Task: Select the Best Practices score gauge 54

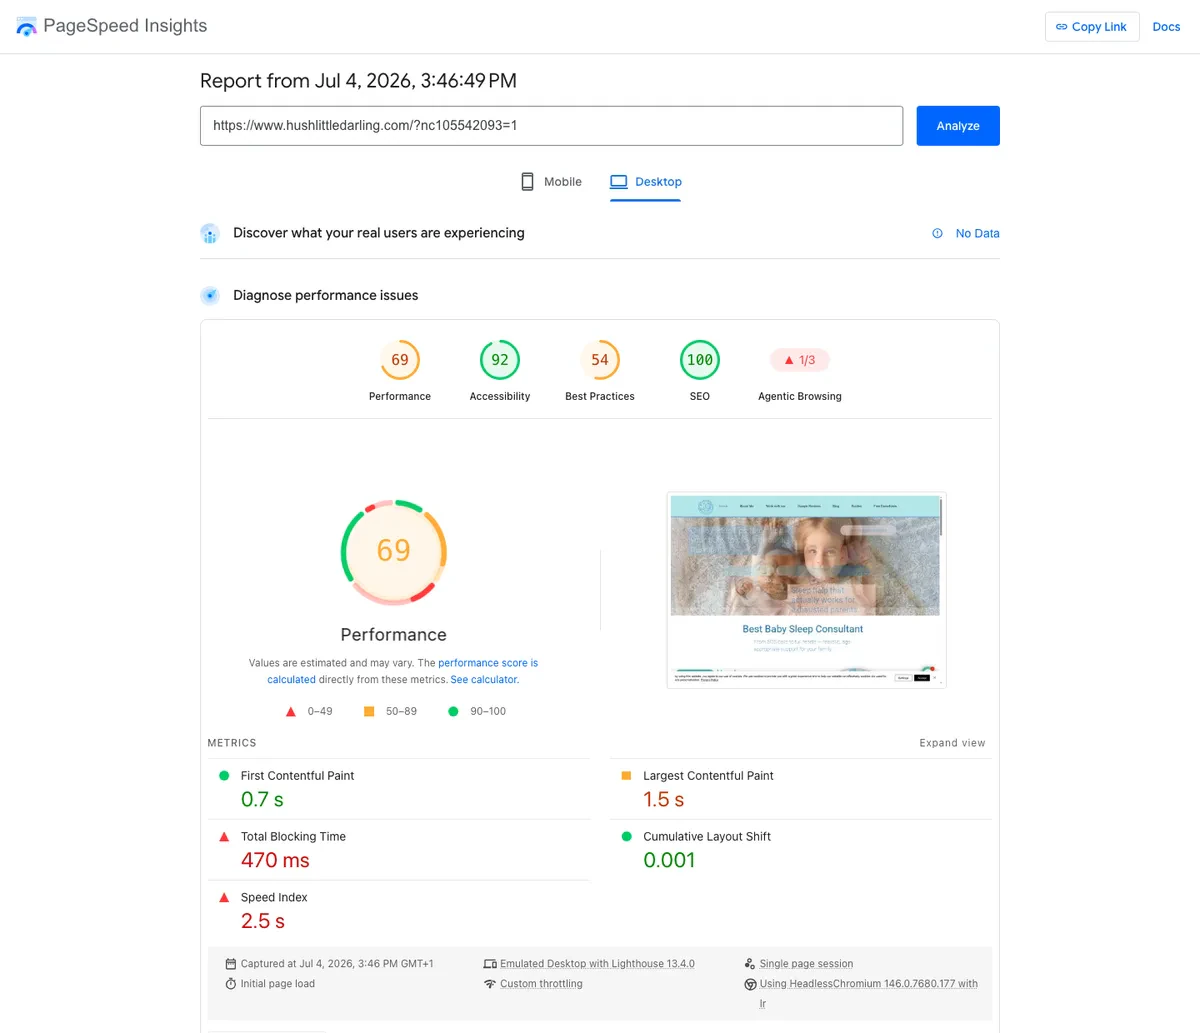Action: point(600,360)
